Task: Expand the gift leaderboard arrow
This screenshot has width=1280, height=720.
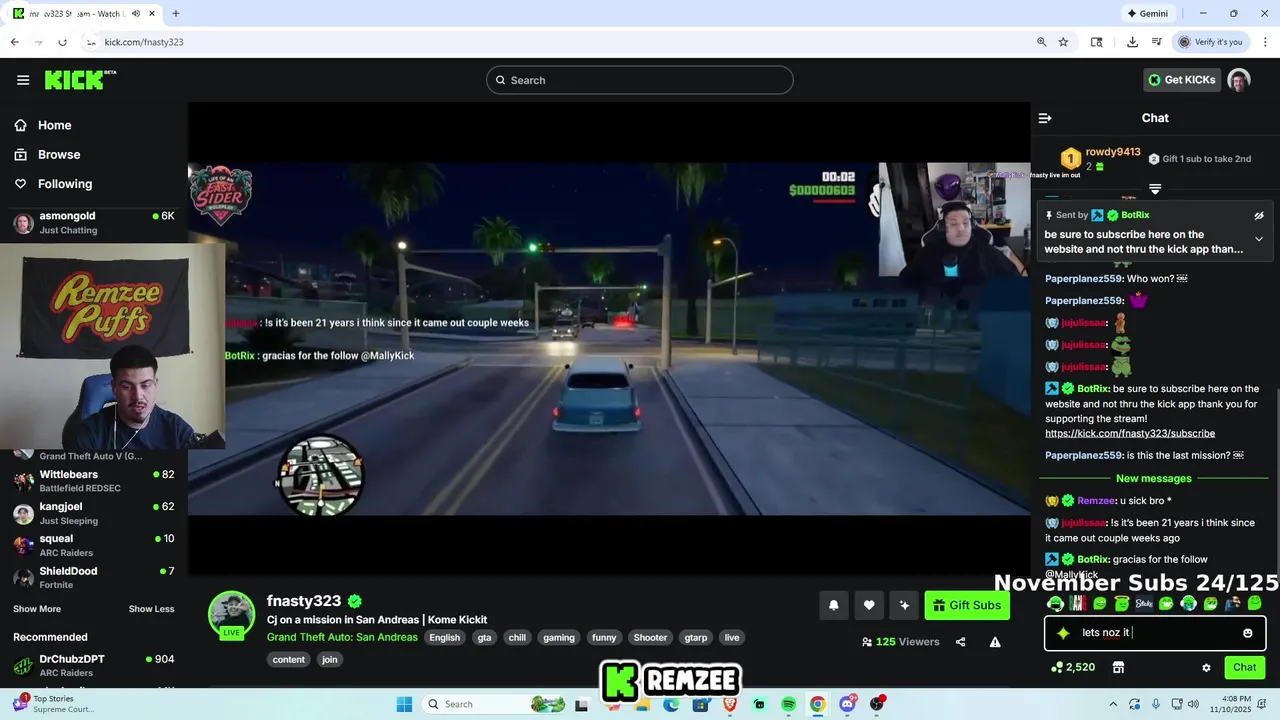Action: [x=1155, y=189]
